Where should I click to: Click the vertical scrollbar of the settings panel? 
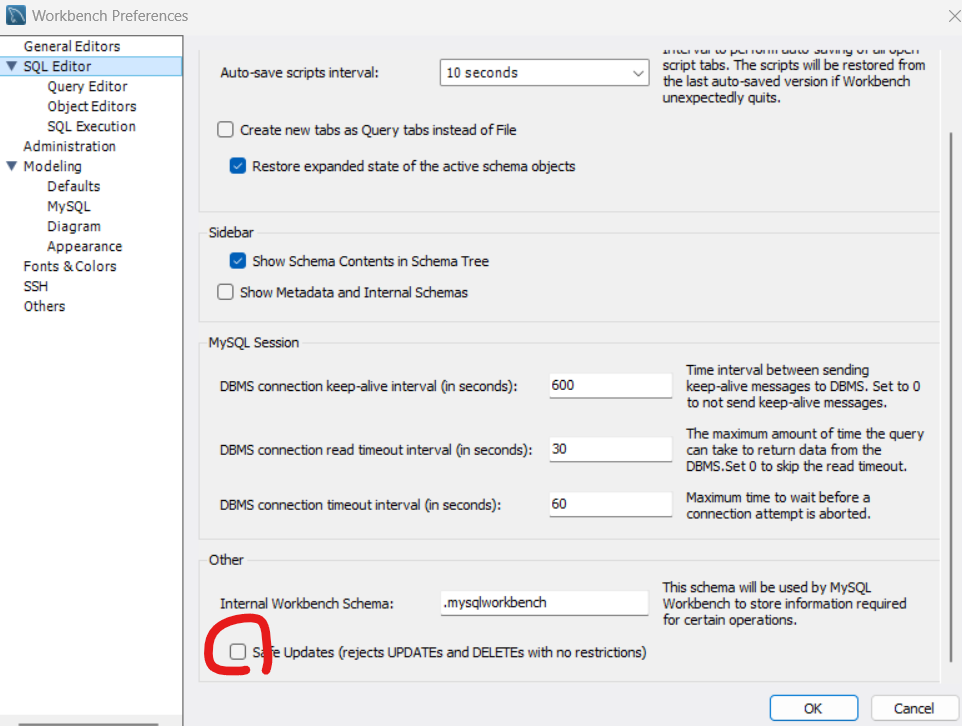pyautogui.click(x=951, y=396)
